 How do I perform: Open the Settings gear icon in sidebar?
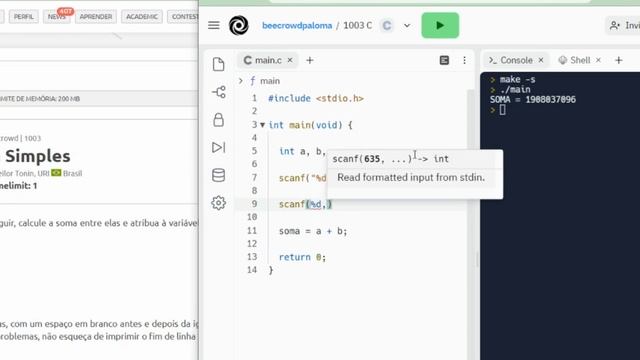[x=218, y=203]
